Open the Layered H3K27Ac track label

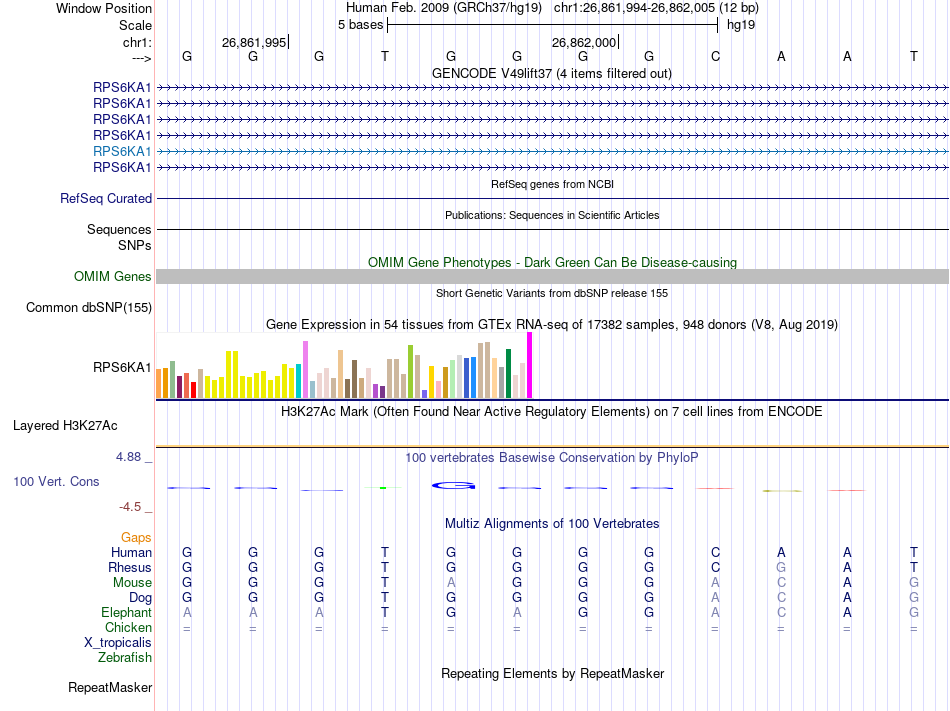(x=65, y=426)
